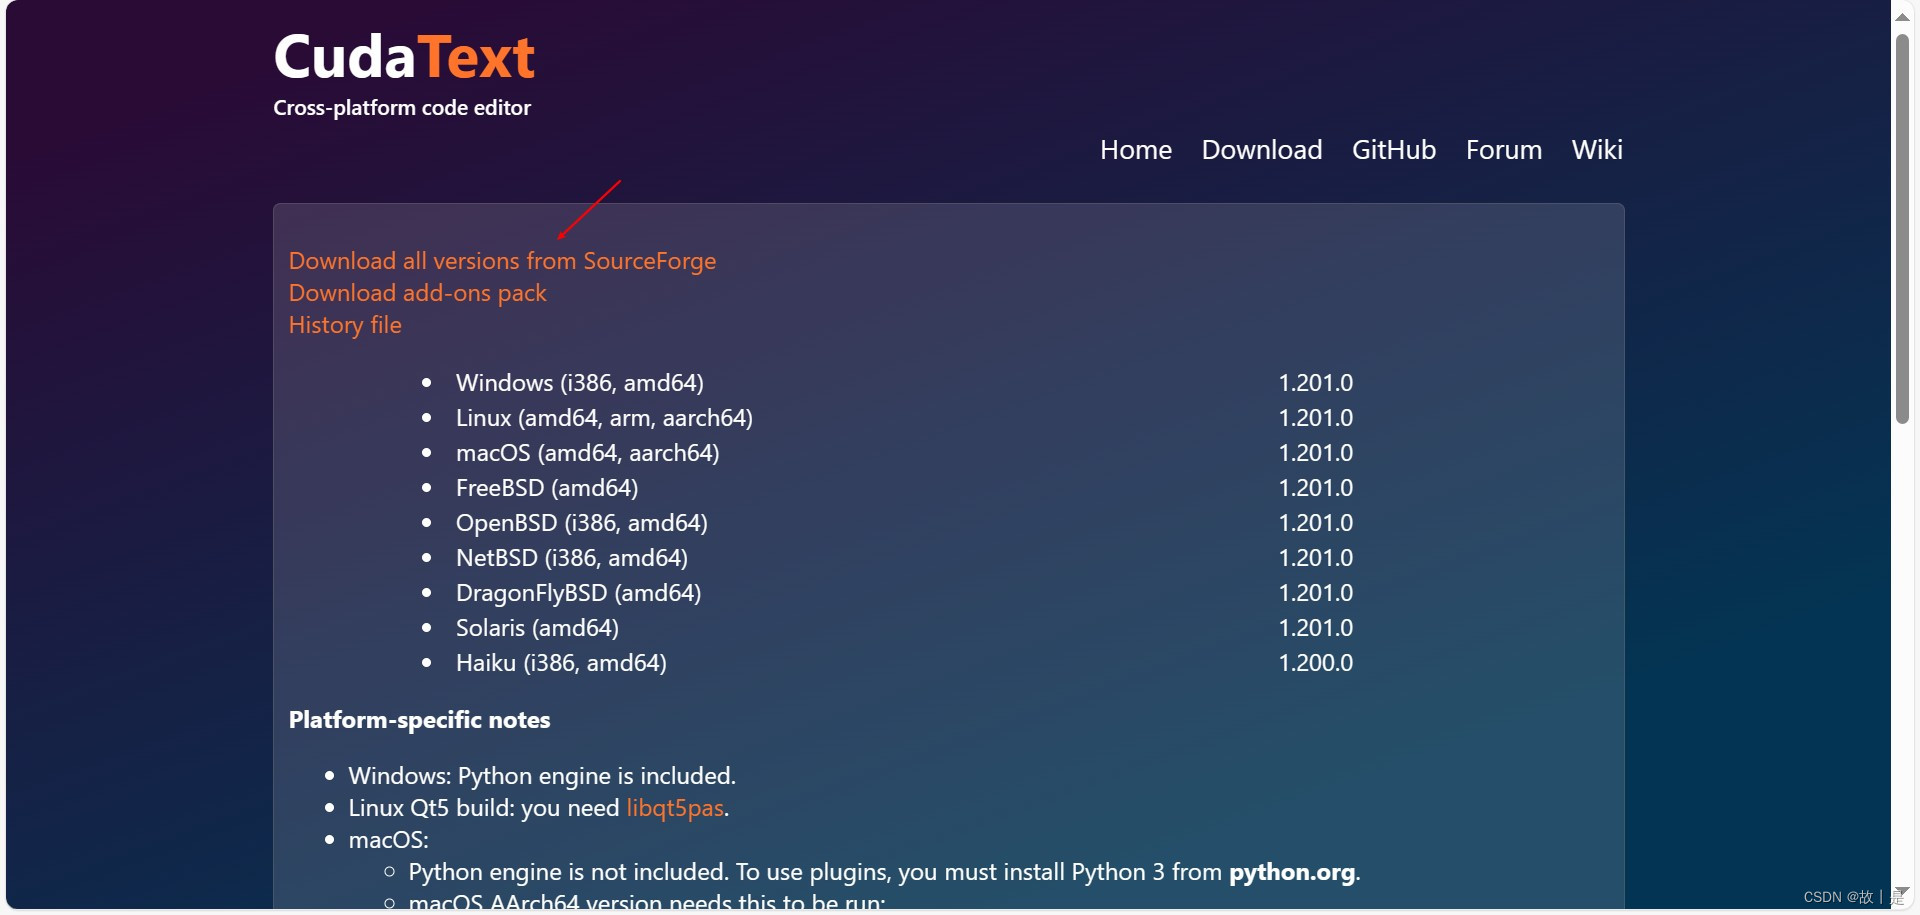This screenshot has width=1920, height=915.
Task: Select the Haiku (i386, amd64) entry
Action: (561, 663)
